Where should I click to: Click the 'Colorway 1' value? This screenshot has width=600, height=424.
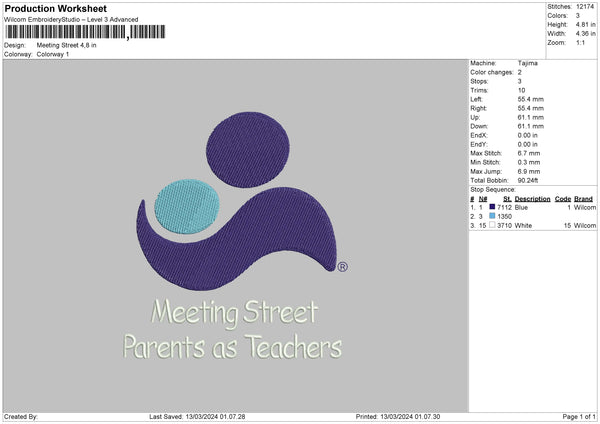[53, 54]
